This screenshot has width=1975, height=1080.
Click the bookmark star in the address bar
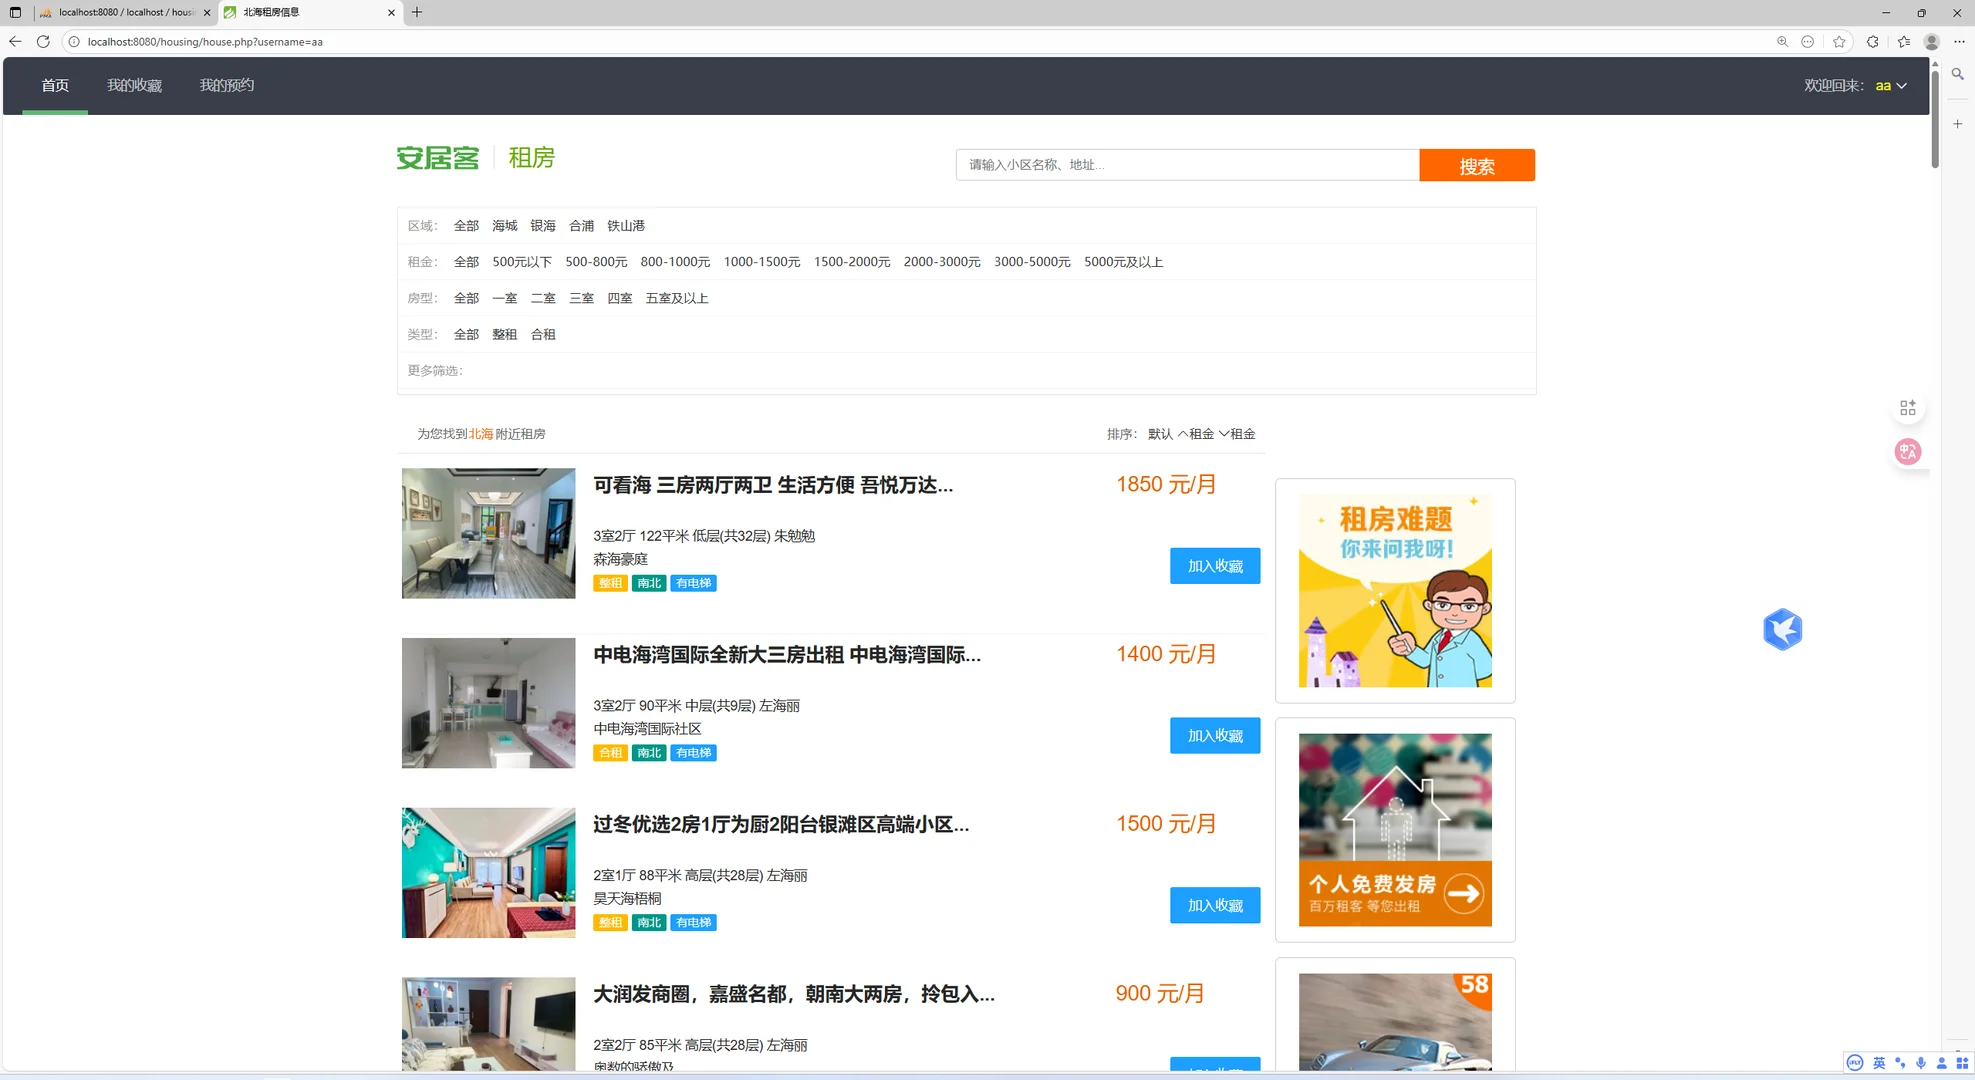click(x=1840, y=42)
